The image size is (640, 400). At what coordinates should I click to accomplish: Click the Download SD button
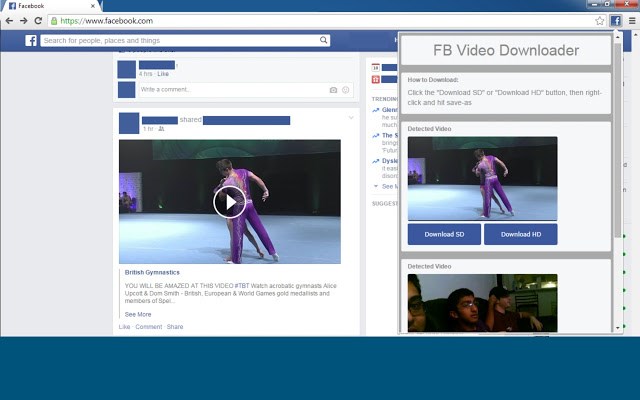coord(444,234)
